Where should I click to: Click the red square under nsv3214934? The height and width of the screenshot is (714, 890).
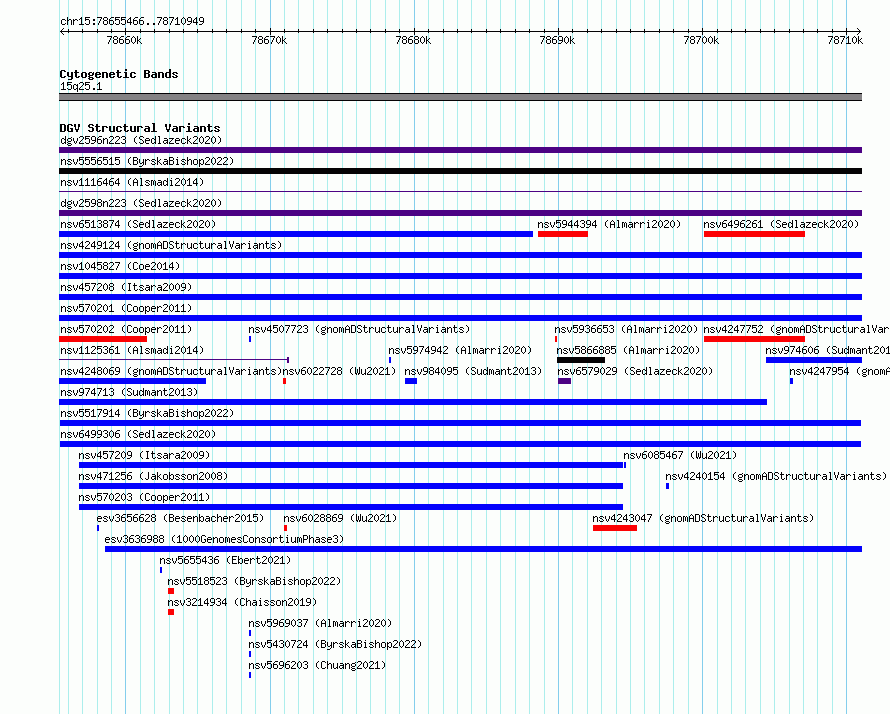[x=171, y=612]
